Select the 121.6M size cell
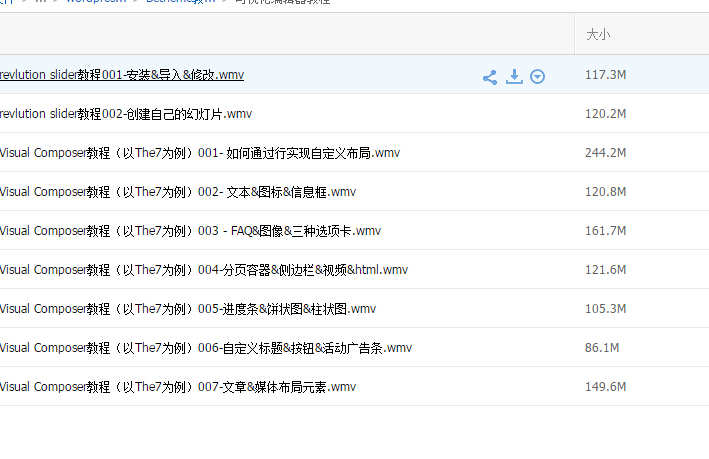The height and width of the screenshot is (459, 709). pyautogui.click(x=605, y=270)
